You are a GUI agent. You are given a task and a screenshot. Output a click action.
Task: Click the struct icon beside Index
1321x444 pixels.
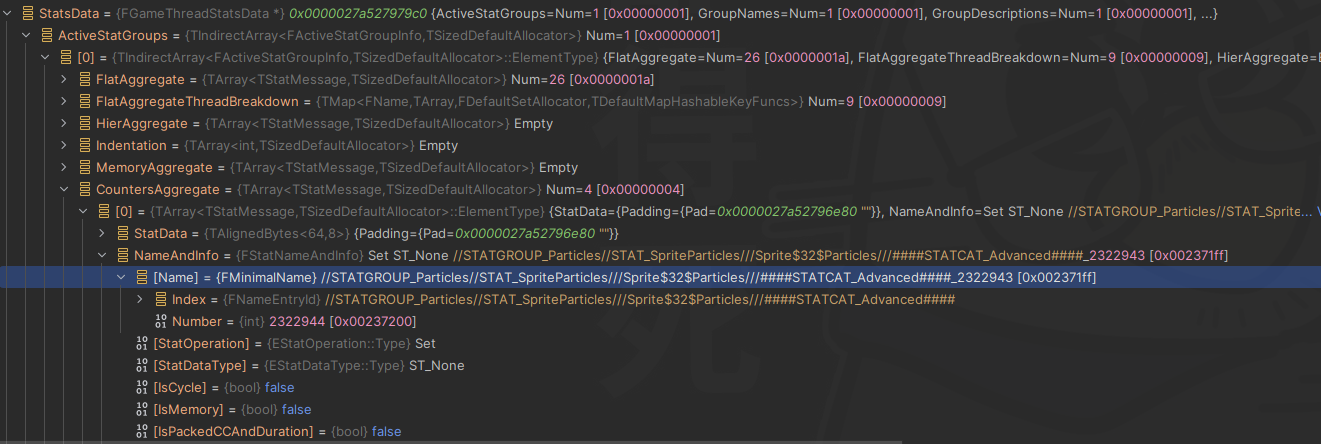[160, 300]
